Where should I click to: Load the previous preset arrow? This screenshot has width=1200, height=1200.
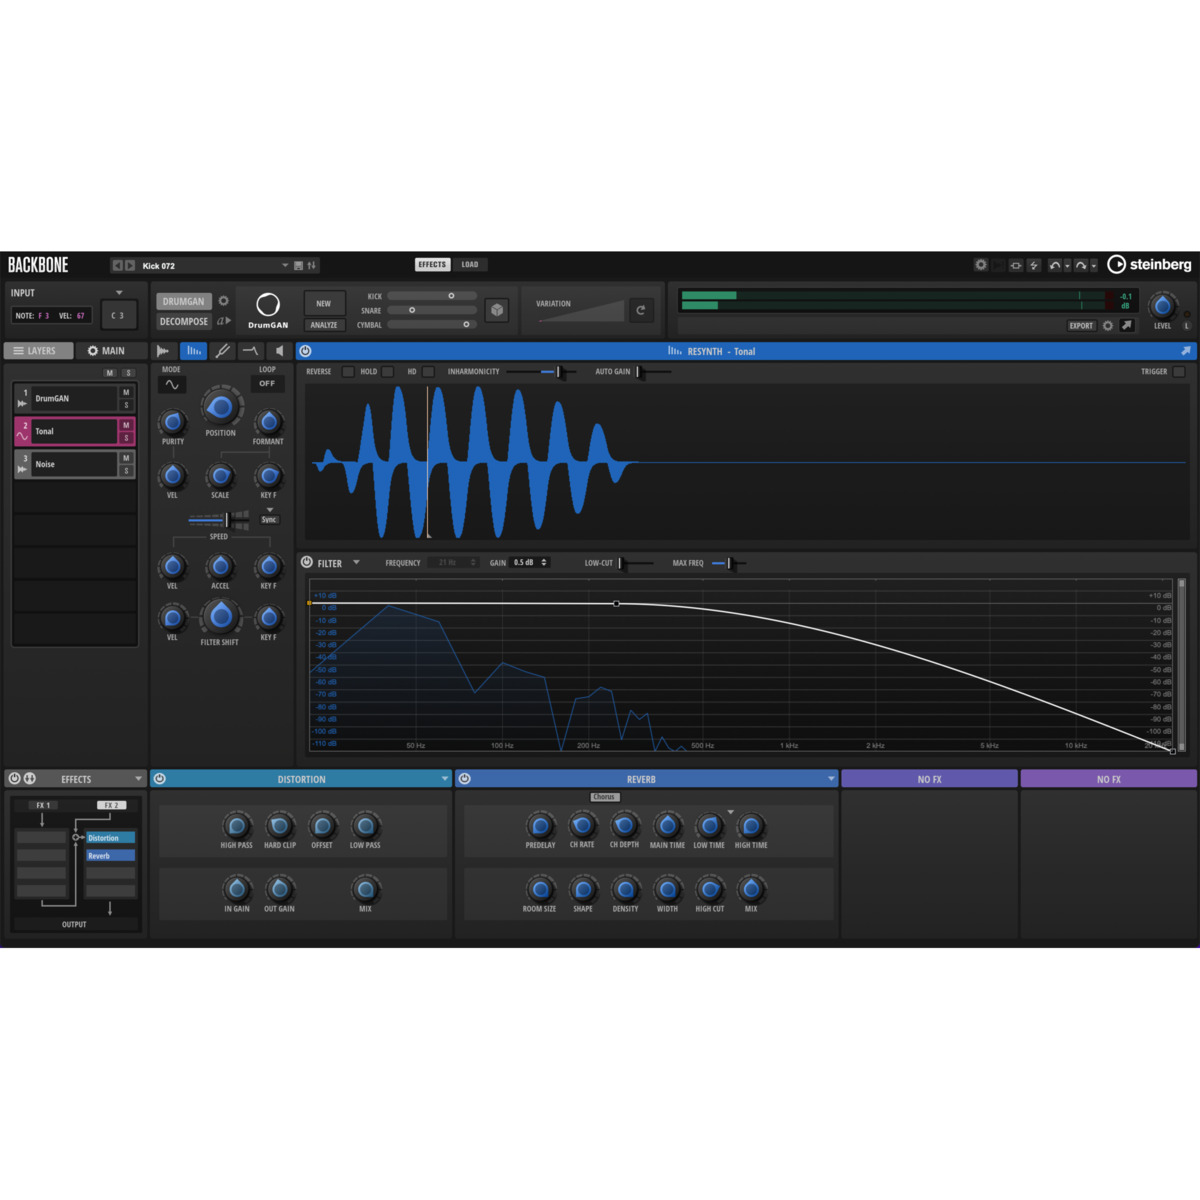point(117,265)
